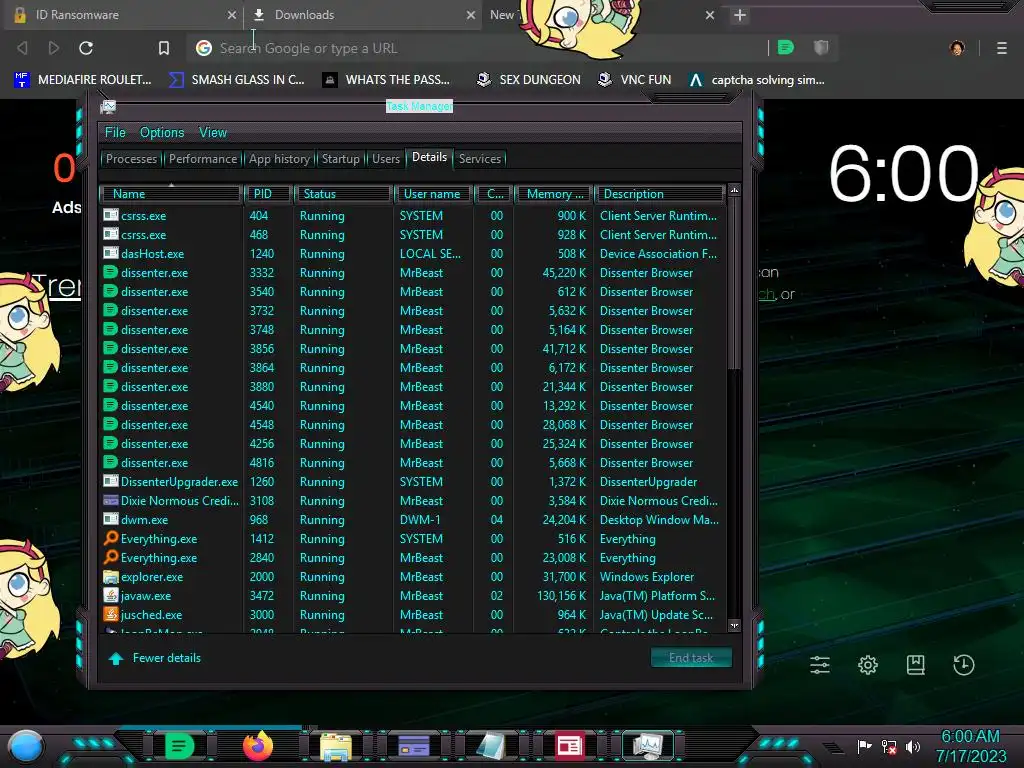Open Task Manager File menu
This screenshot has width=1024, height=768.
pyautogui.click(x=115, y=133)
